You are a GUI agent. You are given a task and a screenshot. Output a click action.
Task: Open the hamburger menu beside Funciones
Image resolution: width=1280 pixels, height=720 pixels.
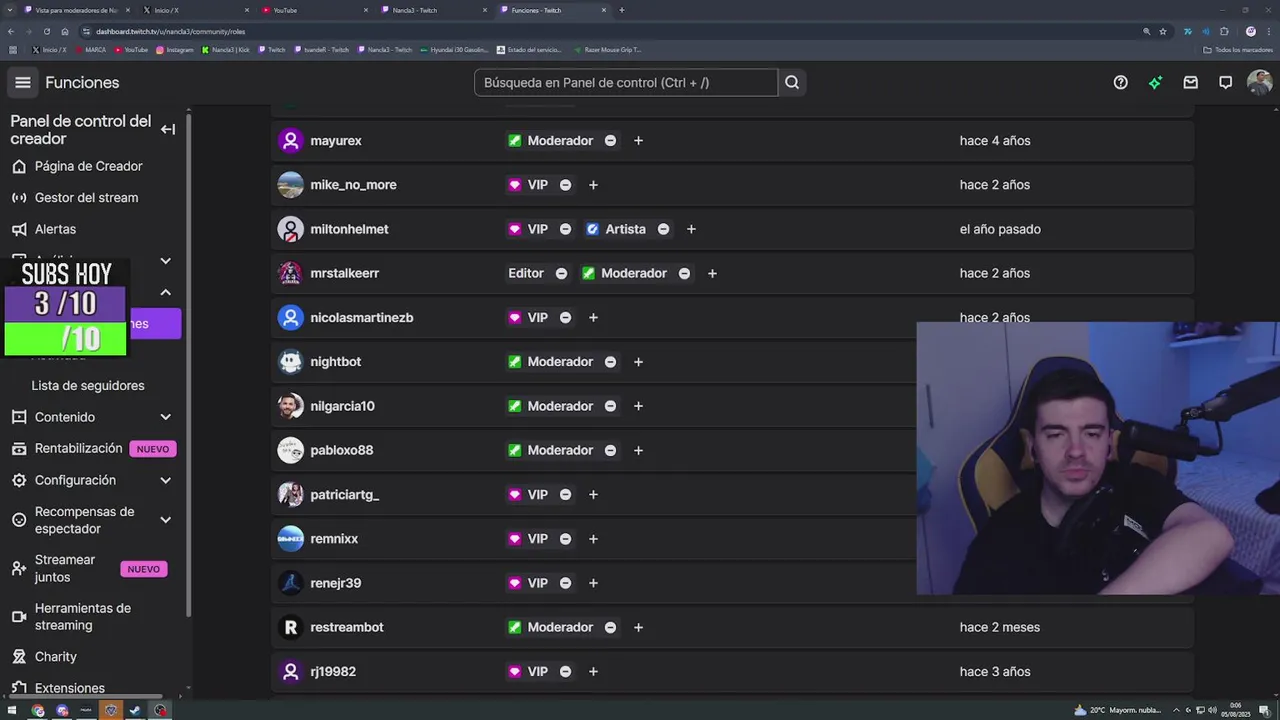click(23, 82)
